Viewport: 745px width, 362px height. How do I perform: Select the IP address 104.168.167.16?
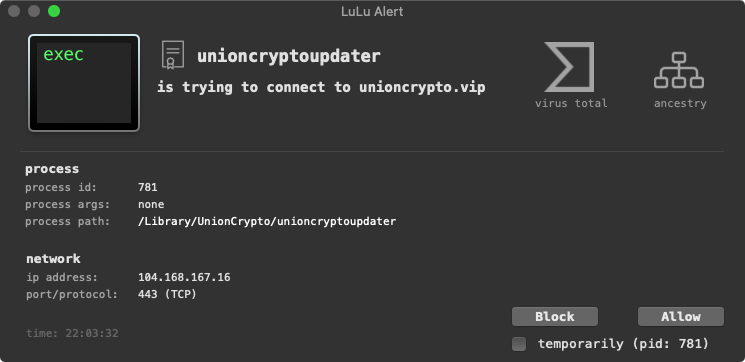184,277
